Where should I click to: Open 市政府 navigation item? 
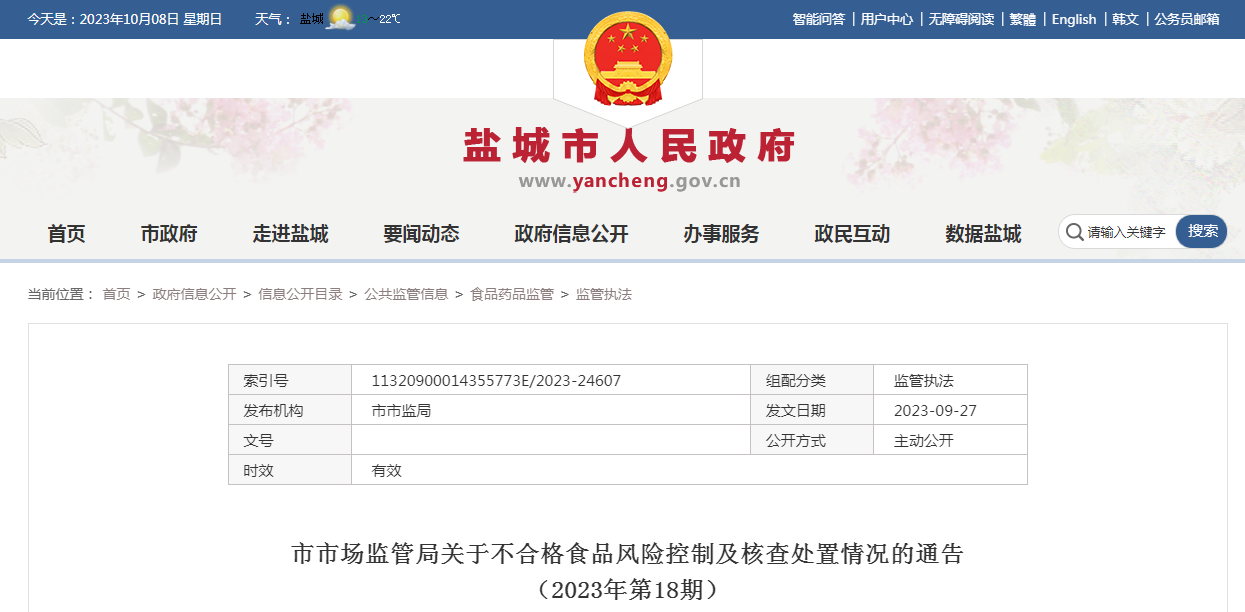tap(169, 234)
